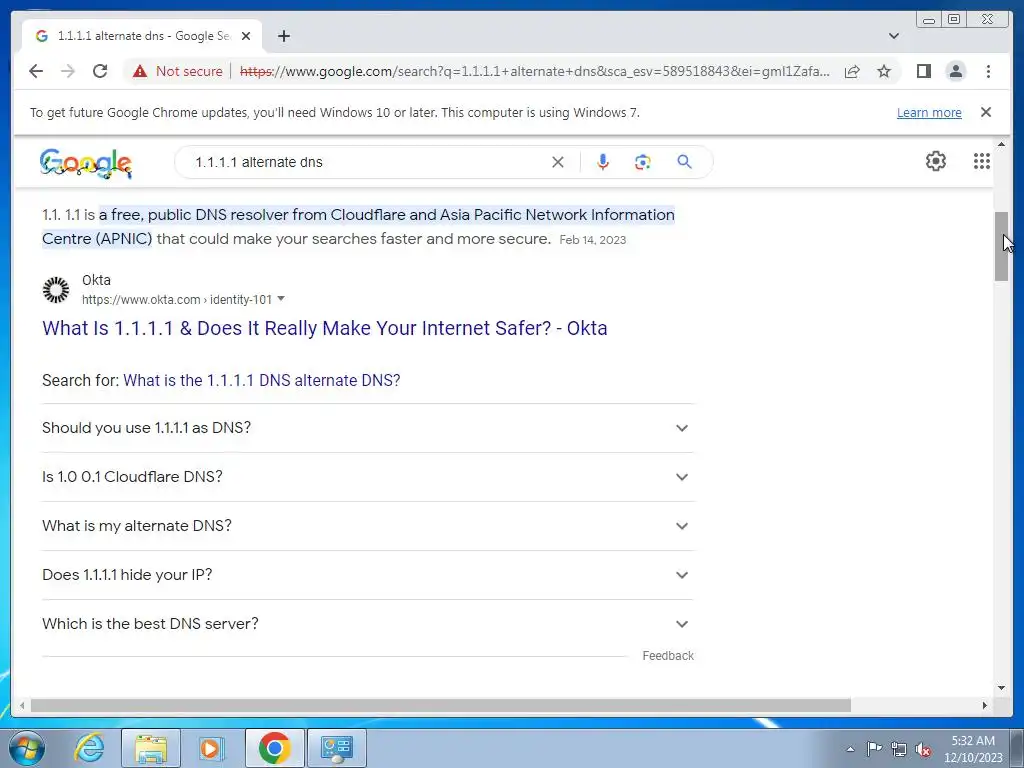
Task: Expand What is my alternate DNS
Action: pos(368,526)
